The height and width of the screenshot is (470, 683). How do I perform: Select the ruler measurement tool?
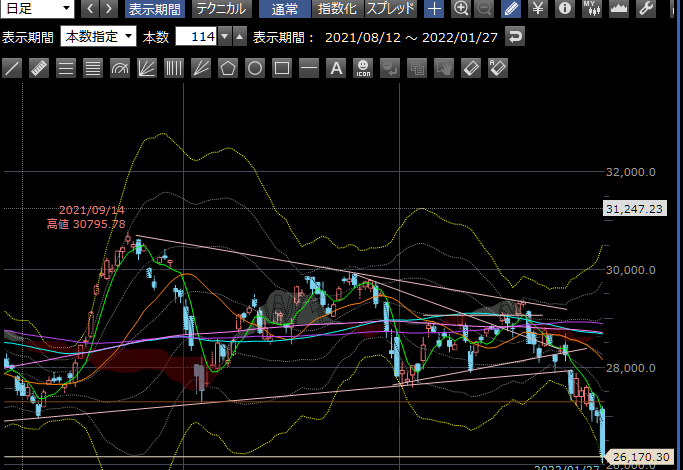pos(39,68)
